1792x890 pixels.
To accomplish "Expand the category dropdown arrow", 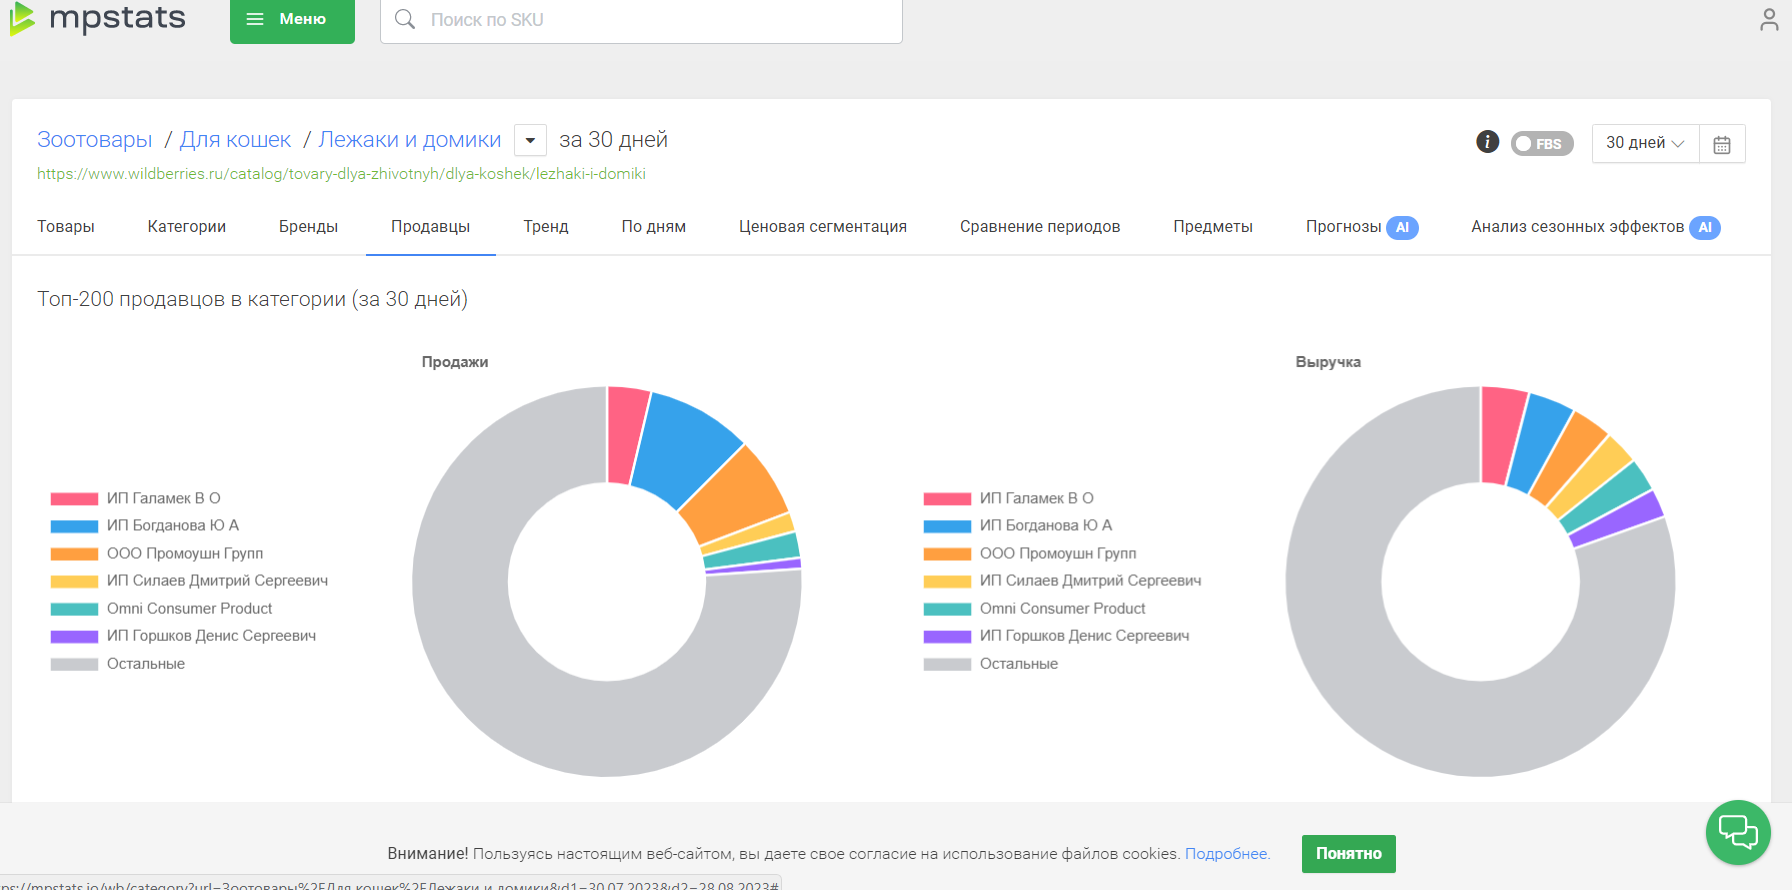I will [x=530, y=140].
